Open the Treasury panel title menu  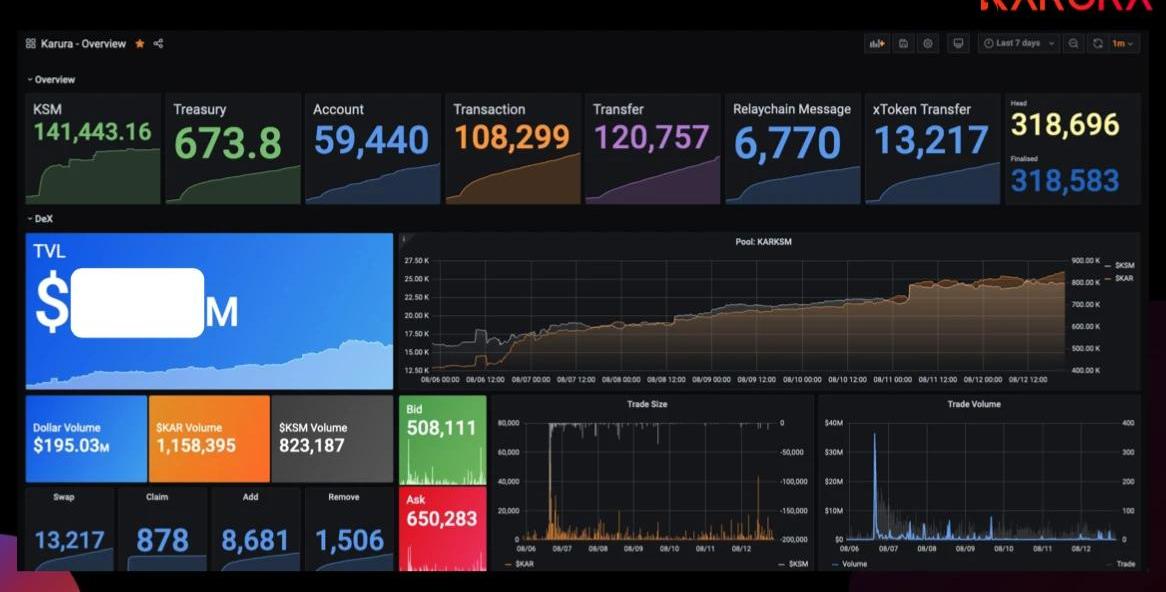click(x=199, y=109)
